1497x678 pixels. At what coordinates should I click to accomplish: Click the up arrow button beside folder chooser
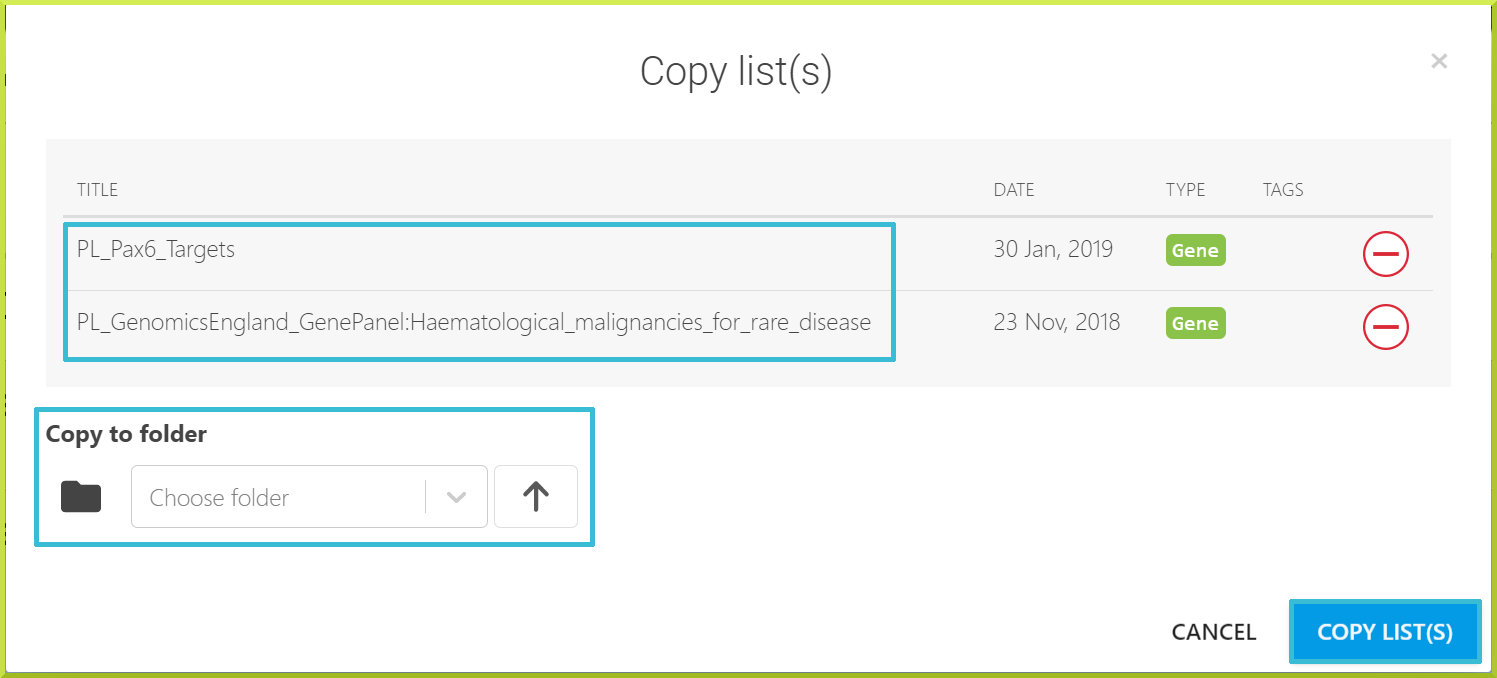536,496
